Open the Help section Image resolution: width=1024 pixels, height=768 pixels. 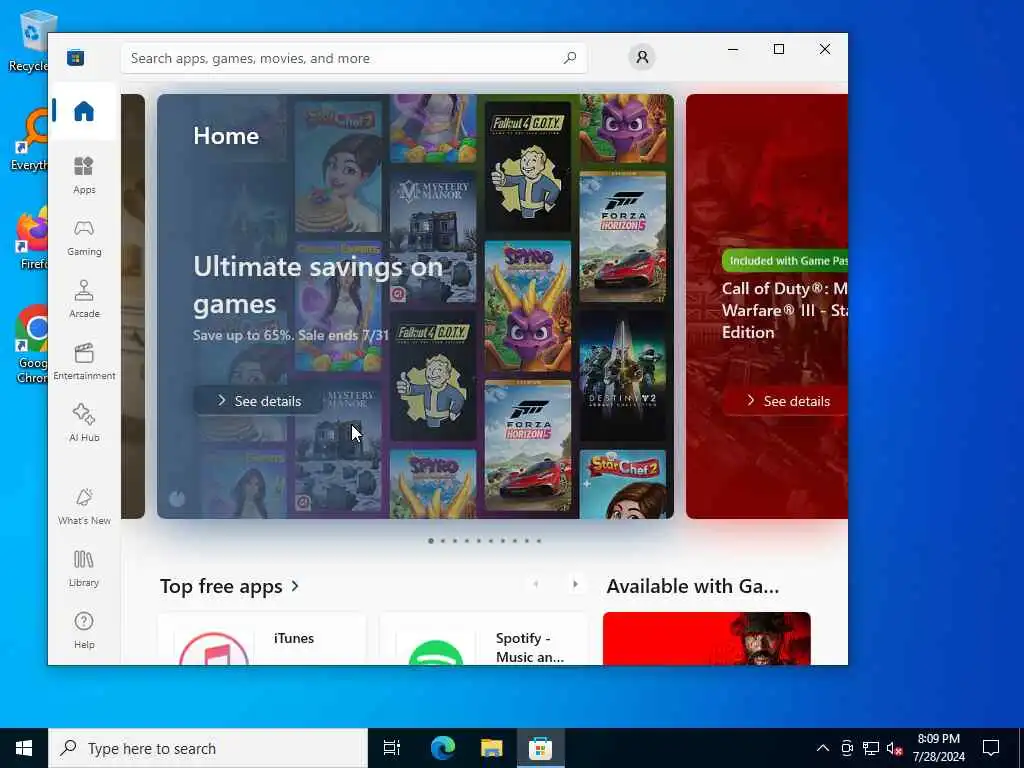[84, 630]
